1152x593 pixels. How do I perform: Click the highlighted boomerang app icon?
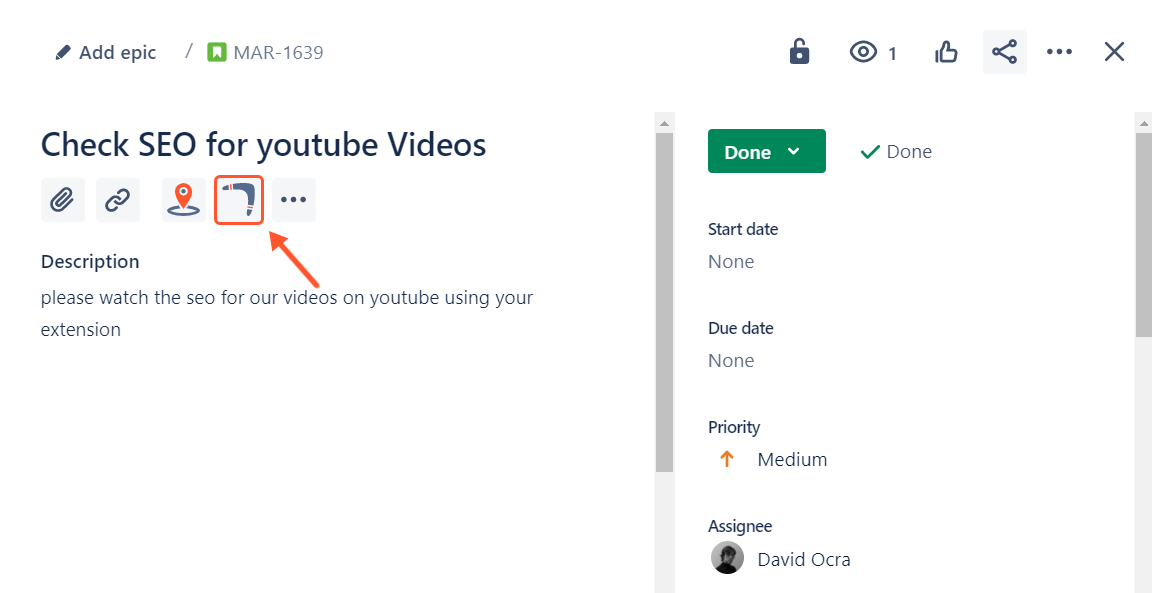[x=239, y=200]
